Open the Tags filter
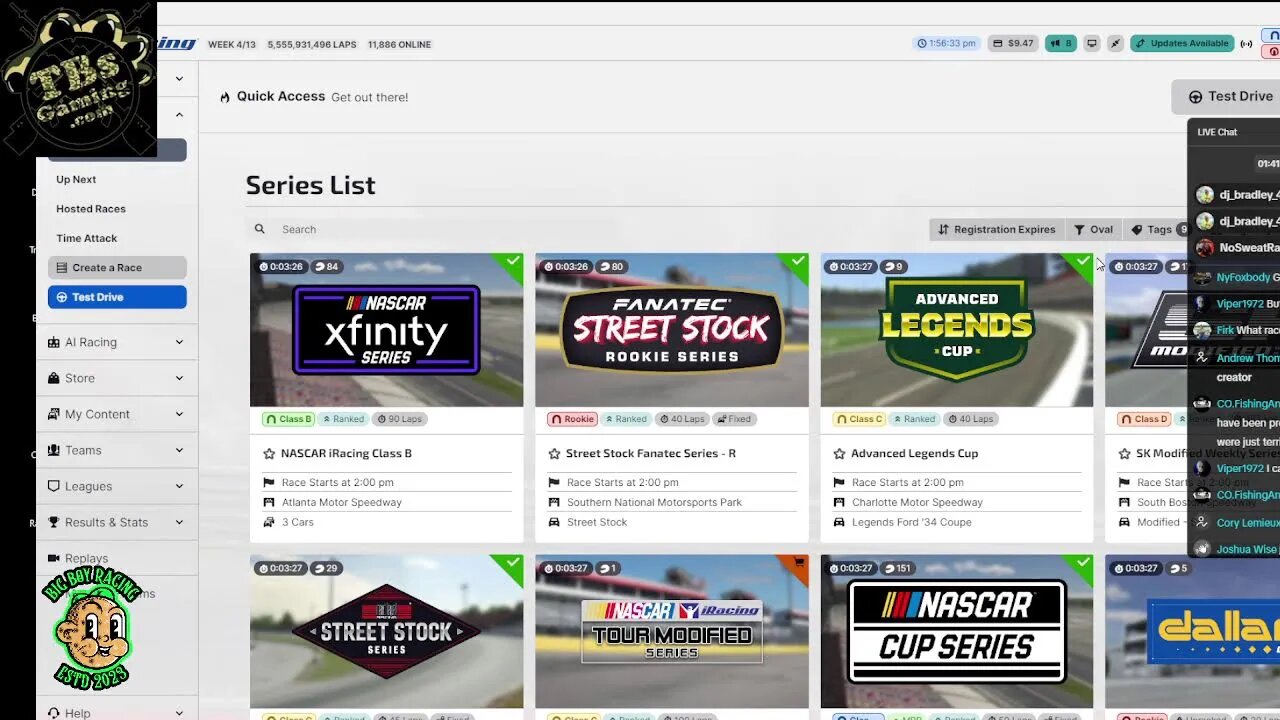 click(1157, 229)
